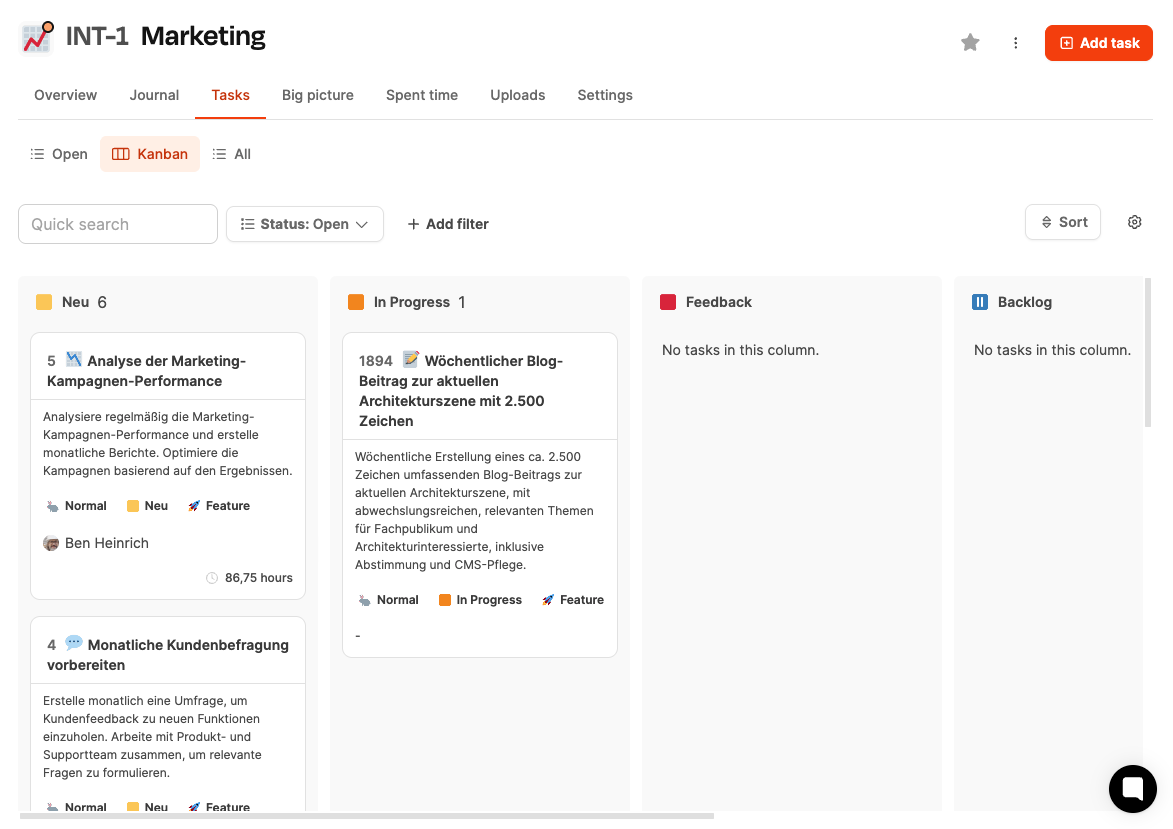The width and height of the screenshot is (1173, 829).
Task: Click the Marketing project chart logo
Action: tap(37, 38)
